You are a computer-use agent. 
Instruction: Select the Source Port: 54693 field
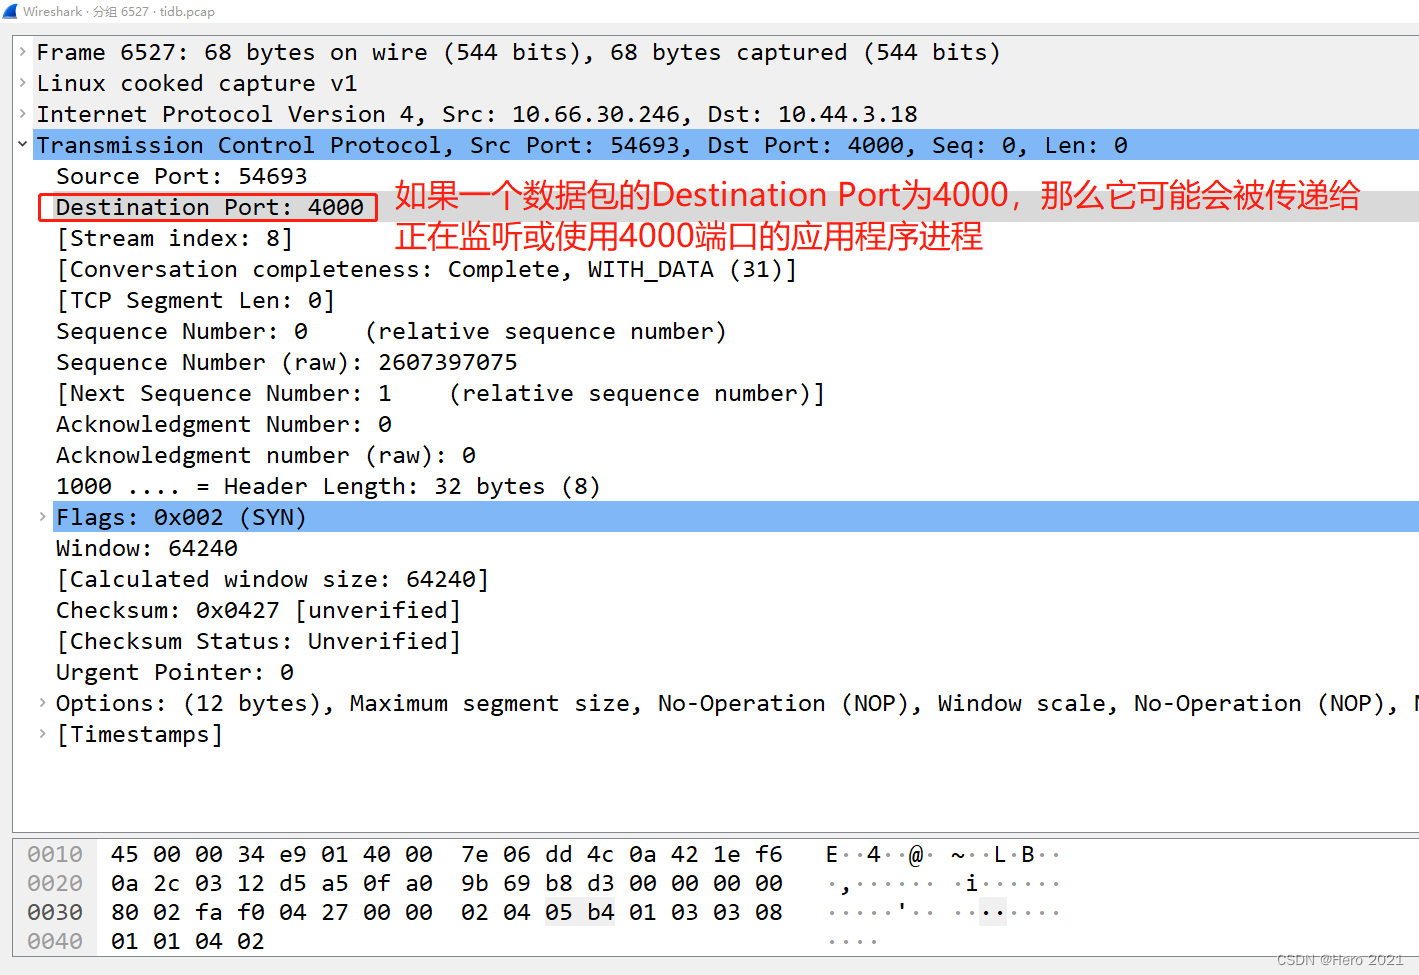[x=182, y=176]
